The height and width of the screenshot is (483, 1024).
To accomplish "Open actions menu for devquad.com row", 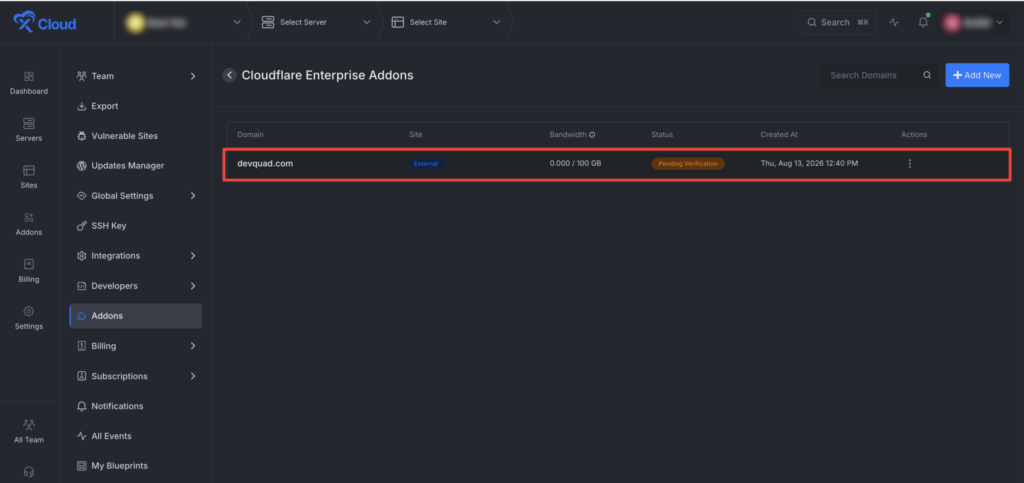I will click(910, 164).
